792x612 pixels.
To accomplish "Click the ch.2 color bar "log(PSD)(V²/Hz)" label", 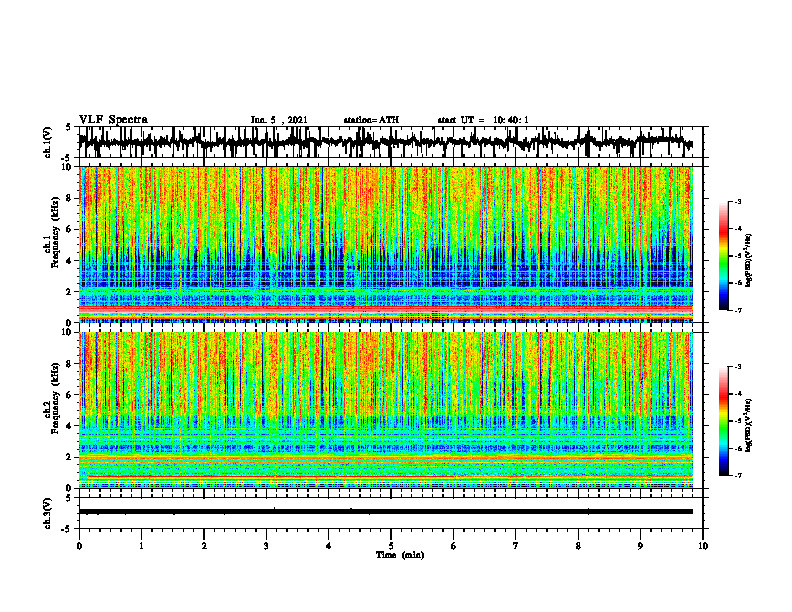I will point(749,425).
